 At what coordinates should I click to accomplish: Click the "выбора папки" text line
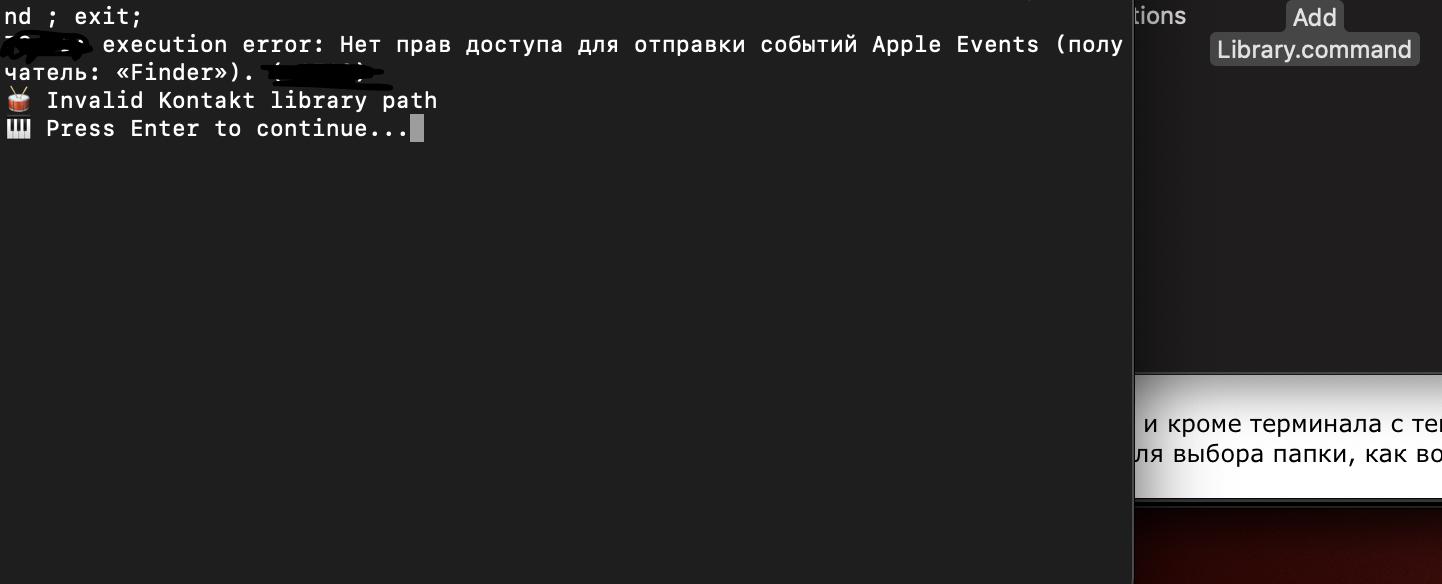click(x=1290, y=453)
